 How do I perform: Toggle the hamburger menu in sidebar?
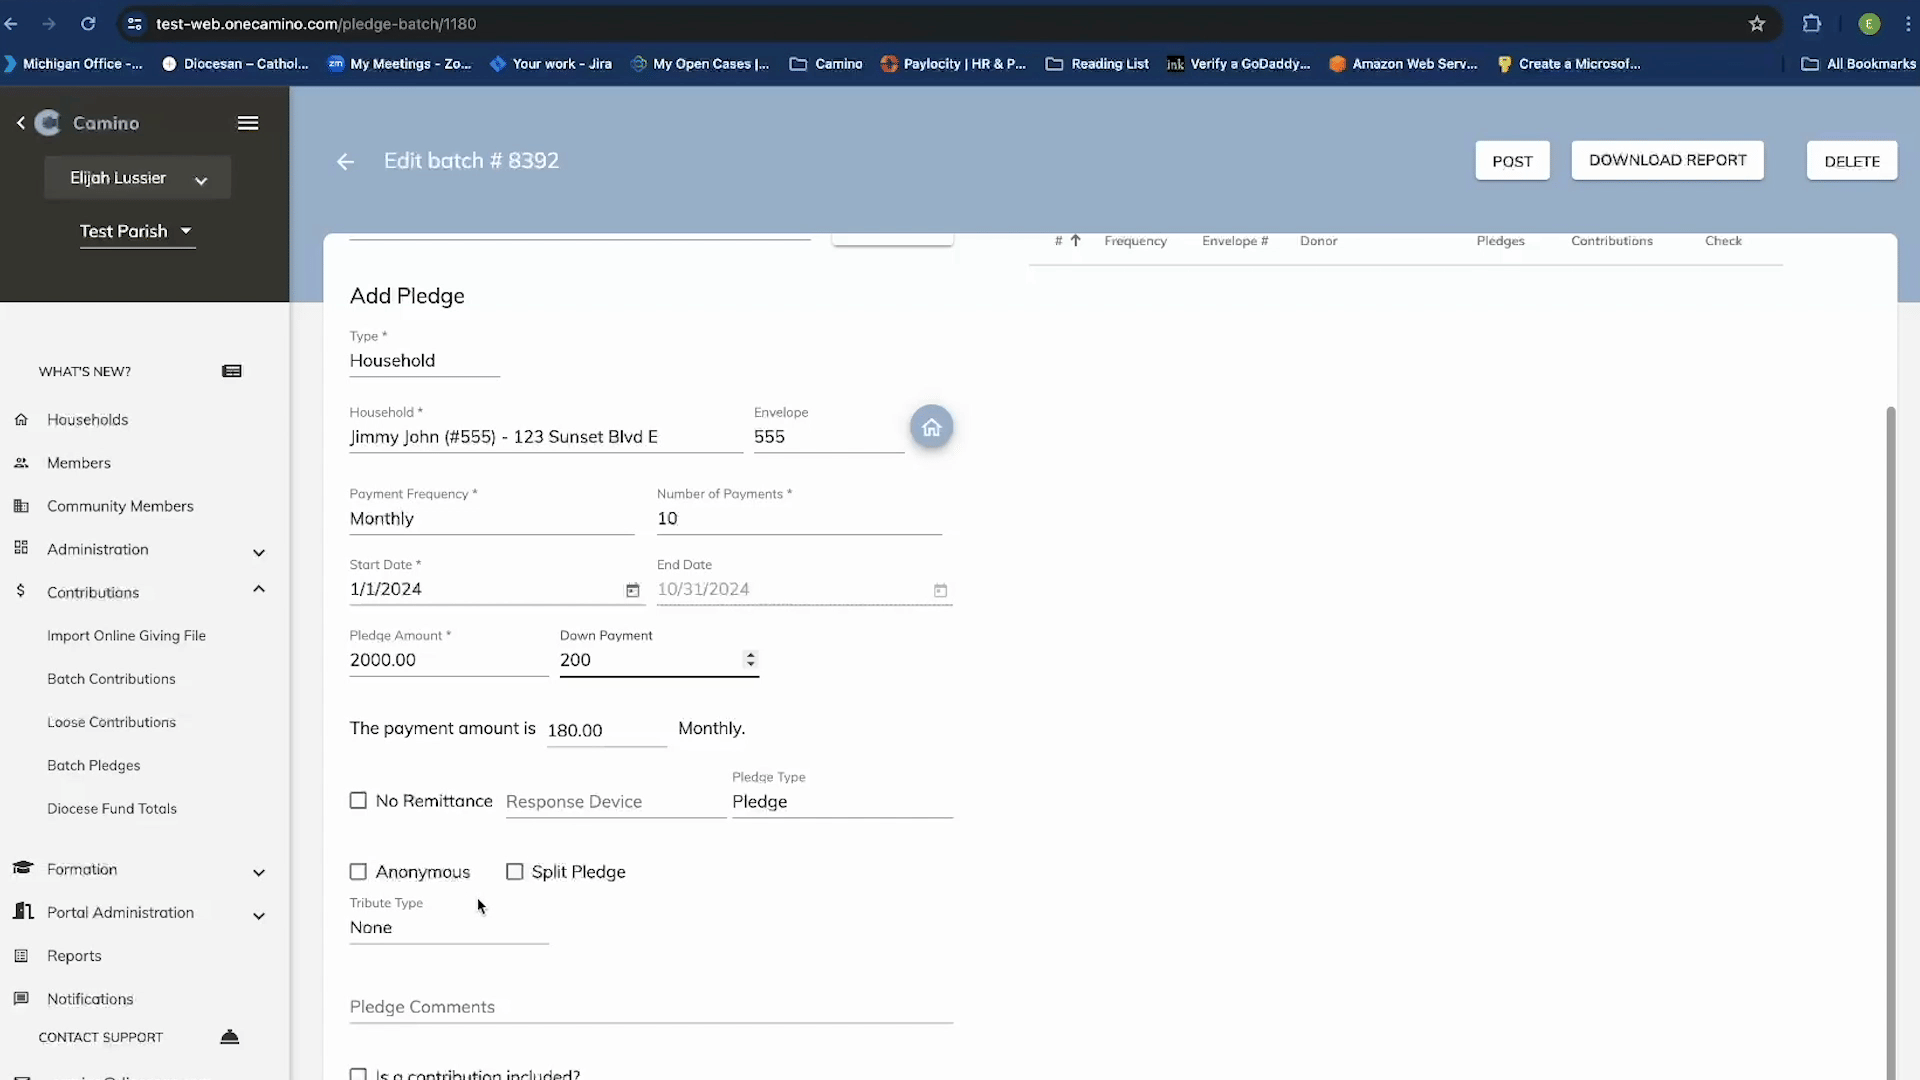tap(248, 123)
